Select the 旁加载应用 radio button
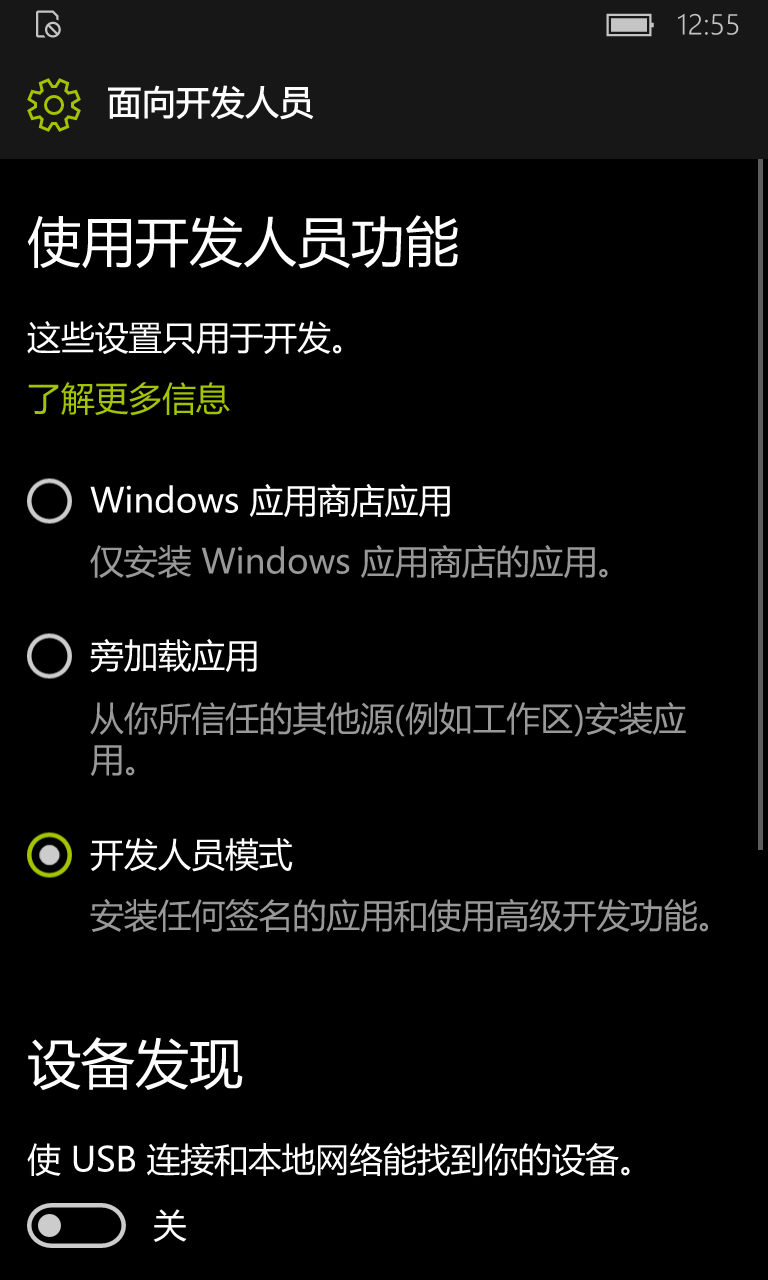The image size is (768, 1280). pos(49,657)
